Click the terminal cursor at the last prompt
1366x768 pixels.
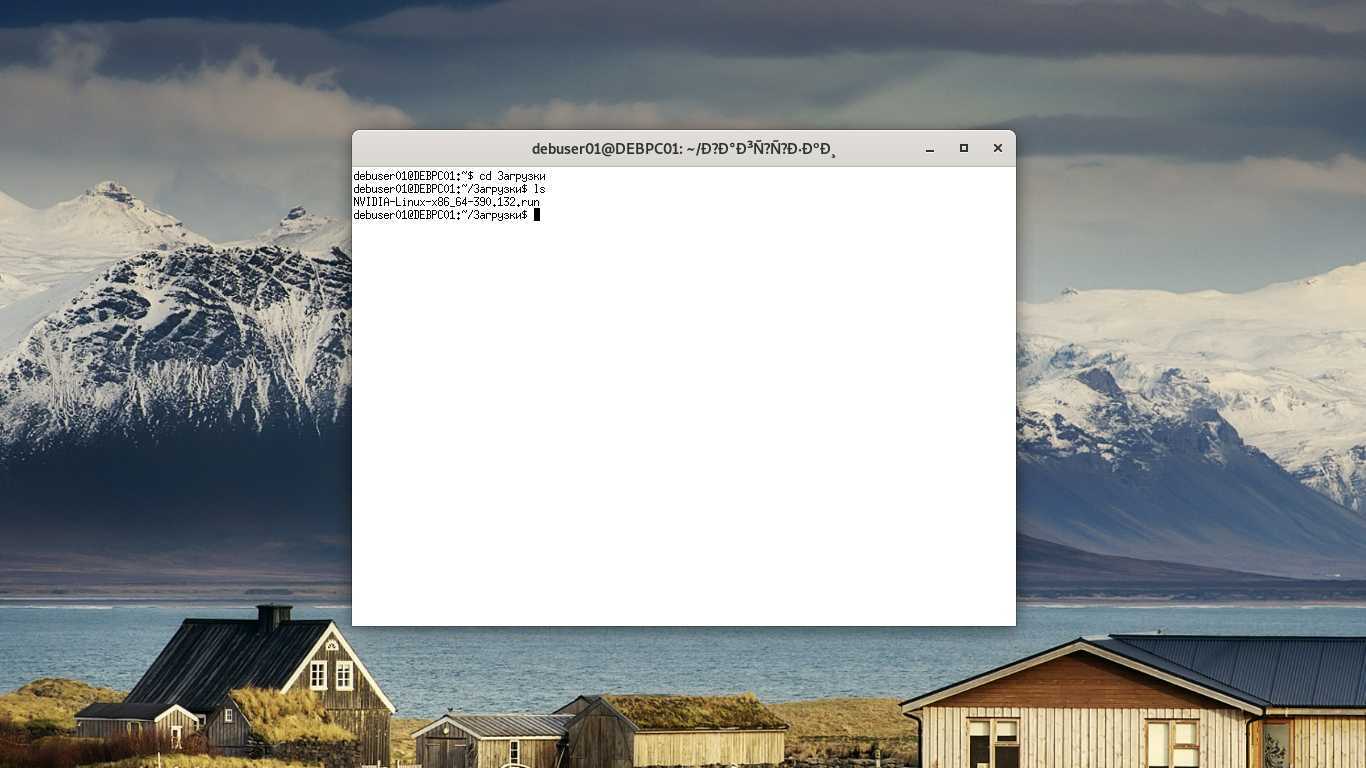point(537,215)
